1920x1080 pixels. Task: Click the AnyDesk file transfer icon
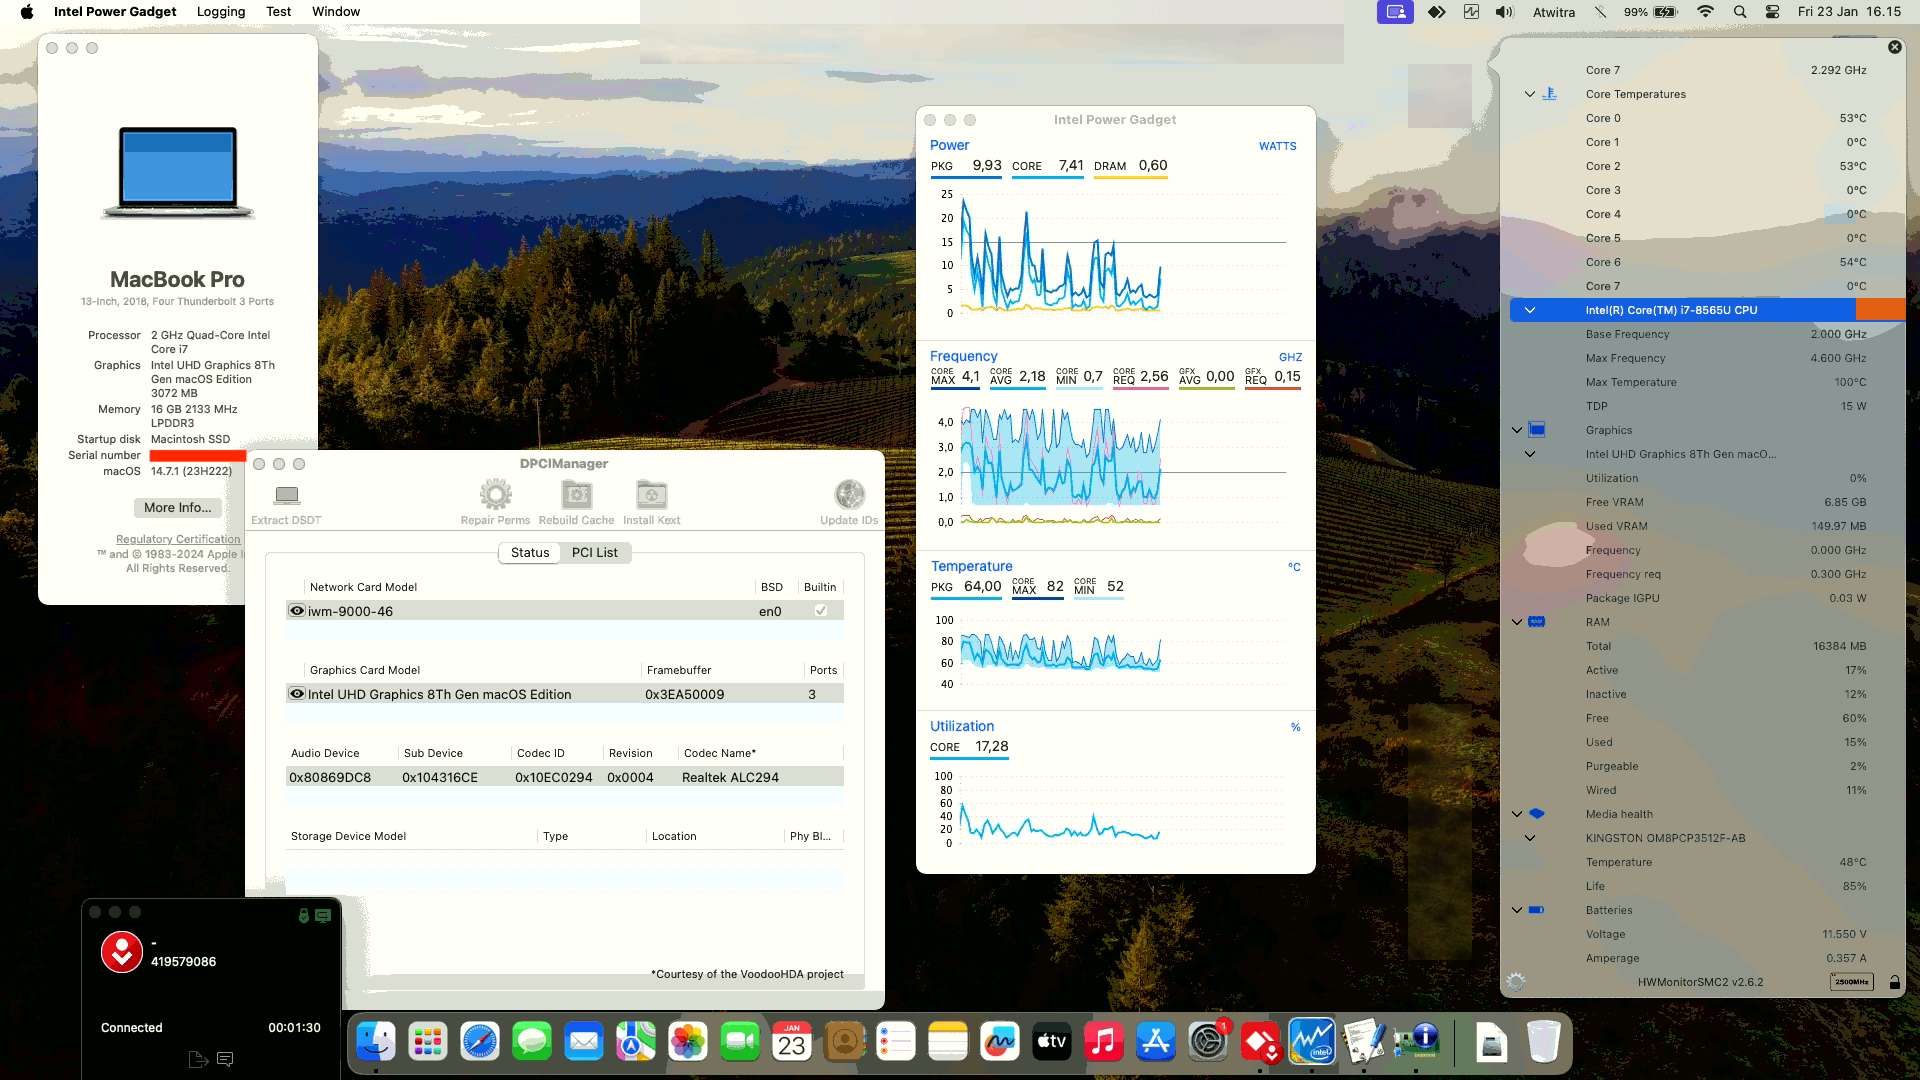tap(198, 1059)
